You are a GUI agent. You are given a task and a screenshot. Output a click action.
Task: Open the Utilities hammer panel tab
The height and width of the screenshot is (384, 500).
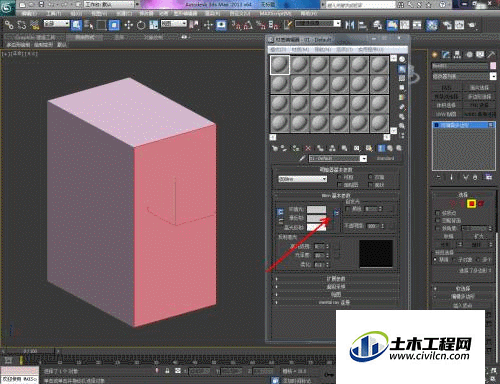[491, 55]
